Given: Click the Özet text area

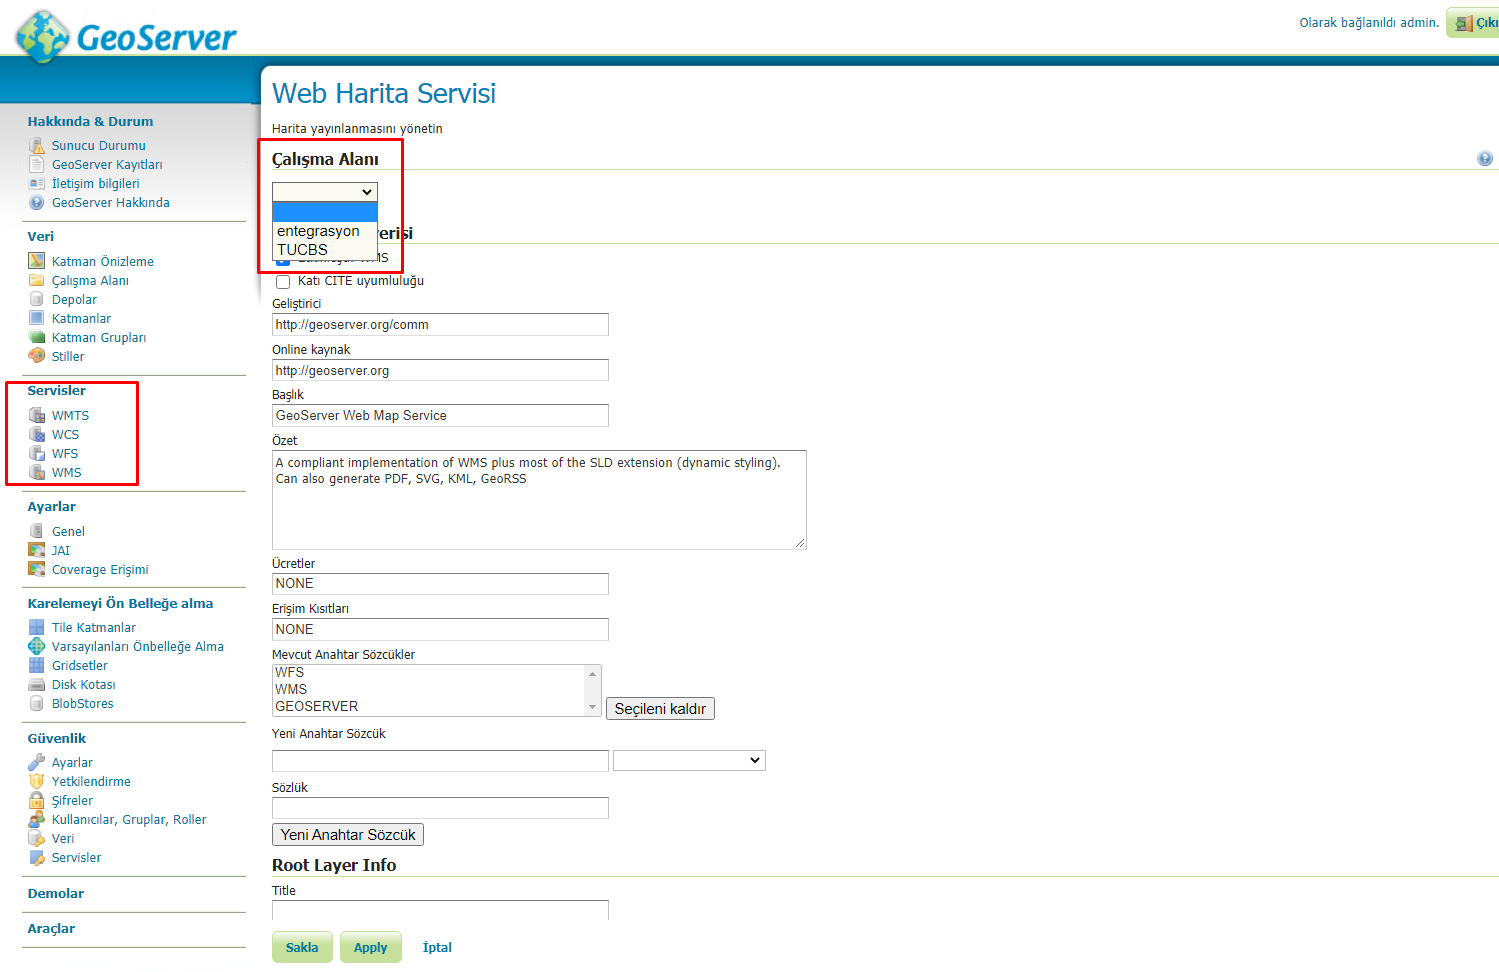Looking at the screenshot, I should (x=539, y=500).
